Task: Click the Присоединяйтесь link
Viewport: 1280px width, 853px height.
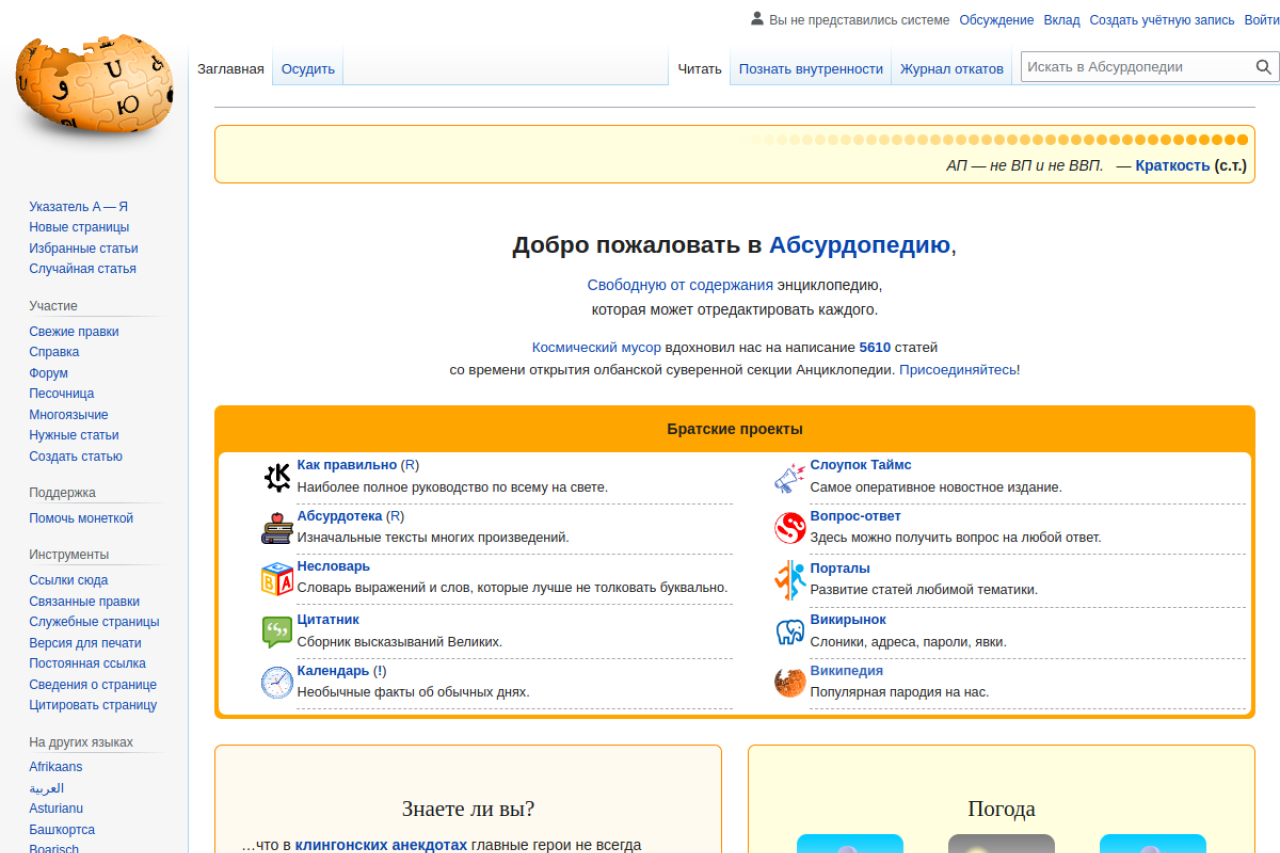Action: click(x=957, y=370)
